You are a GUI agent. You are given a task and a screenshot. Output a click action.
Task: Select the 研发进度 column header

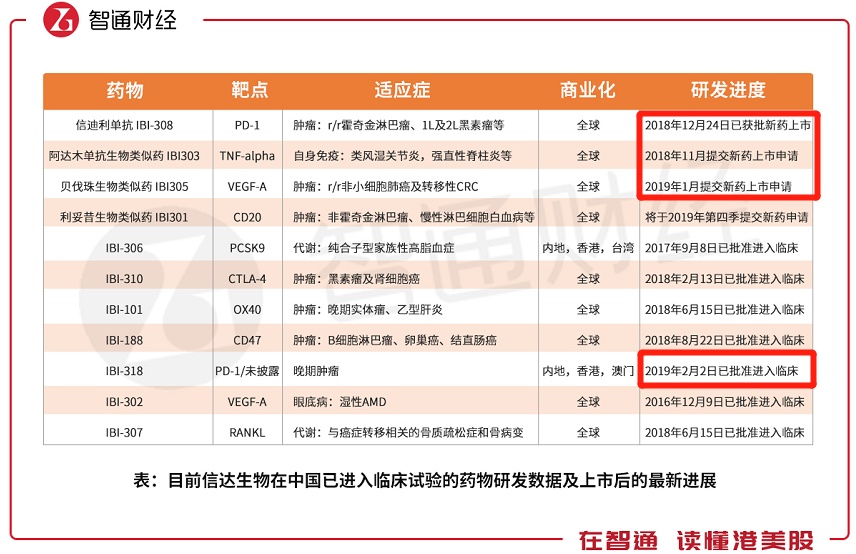[728, 90]
